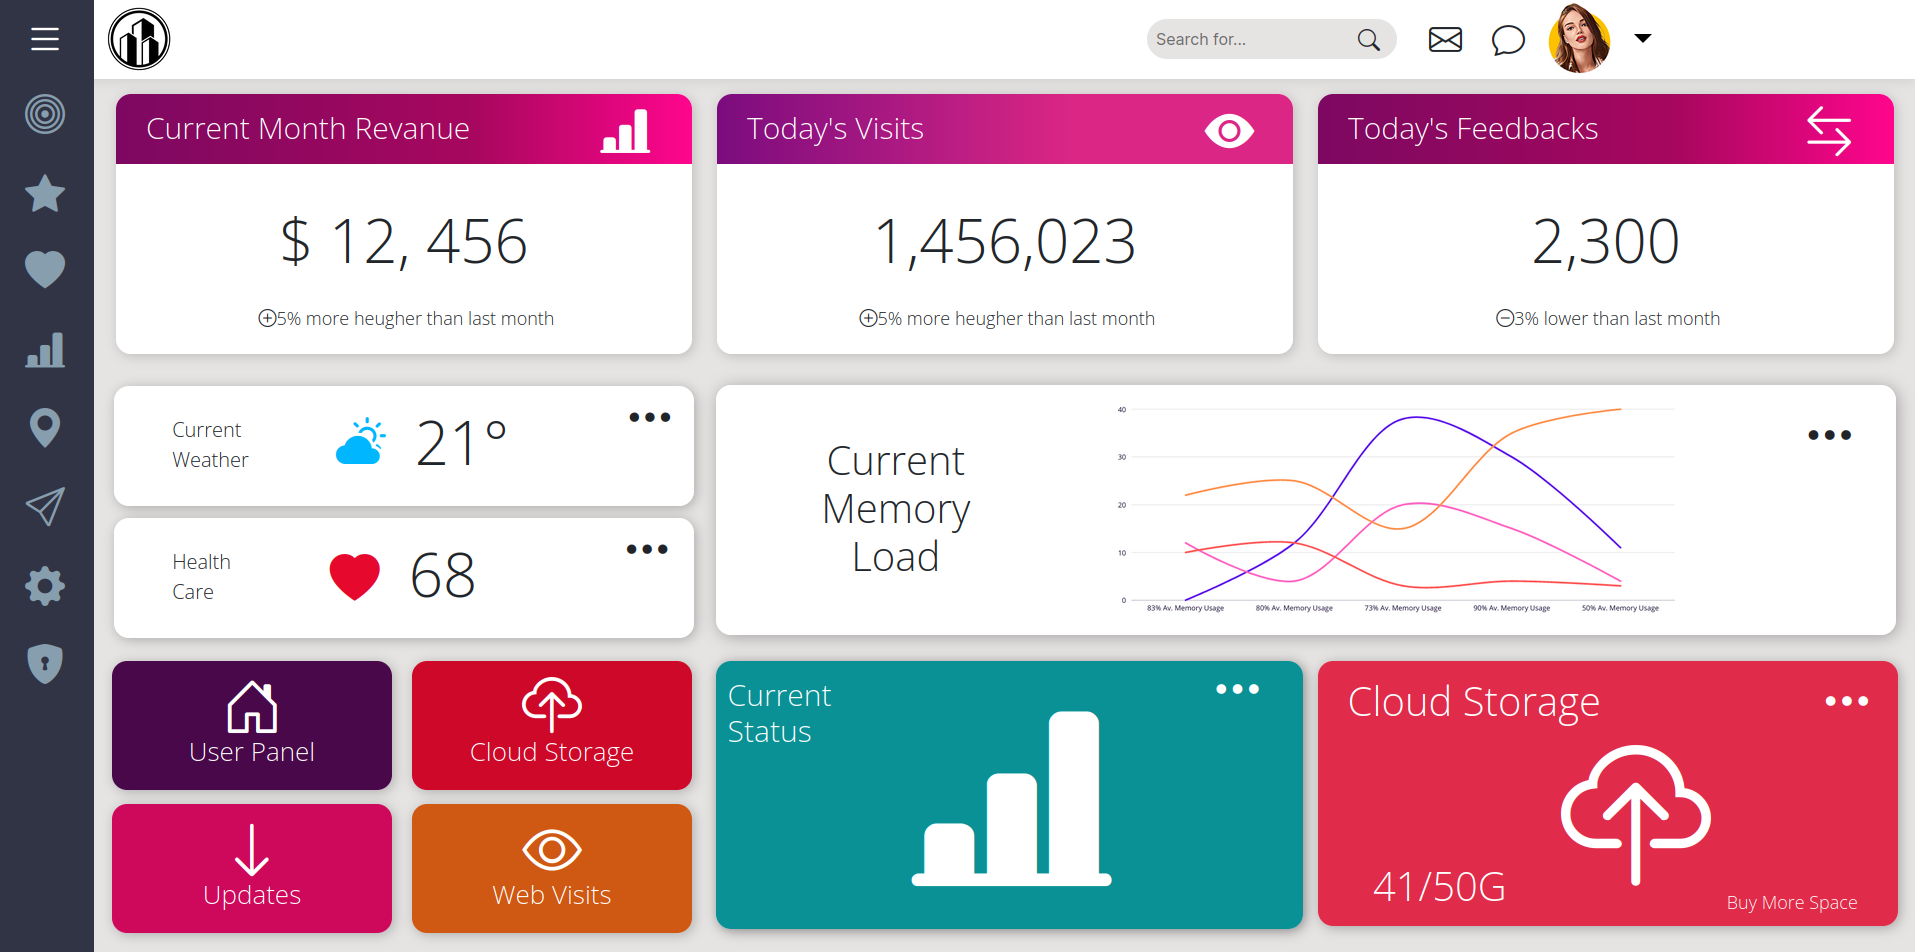Select the star icon in the sidebar
Screen dimensions: 1915x952
pyautogui.click(x=44, y=193)
